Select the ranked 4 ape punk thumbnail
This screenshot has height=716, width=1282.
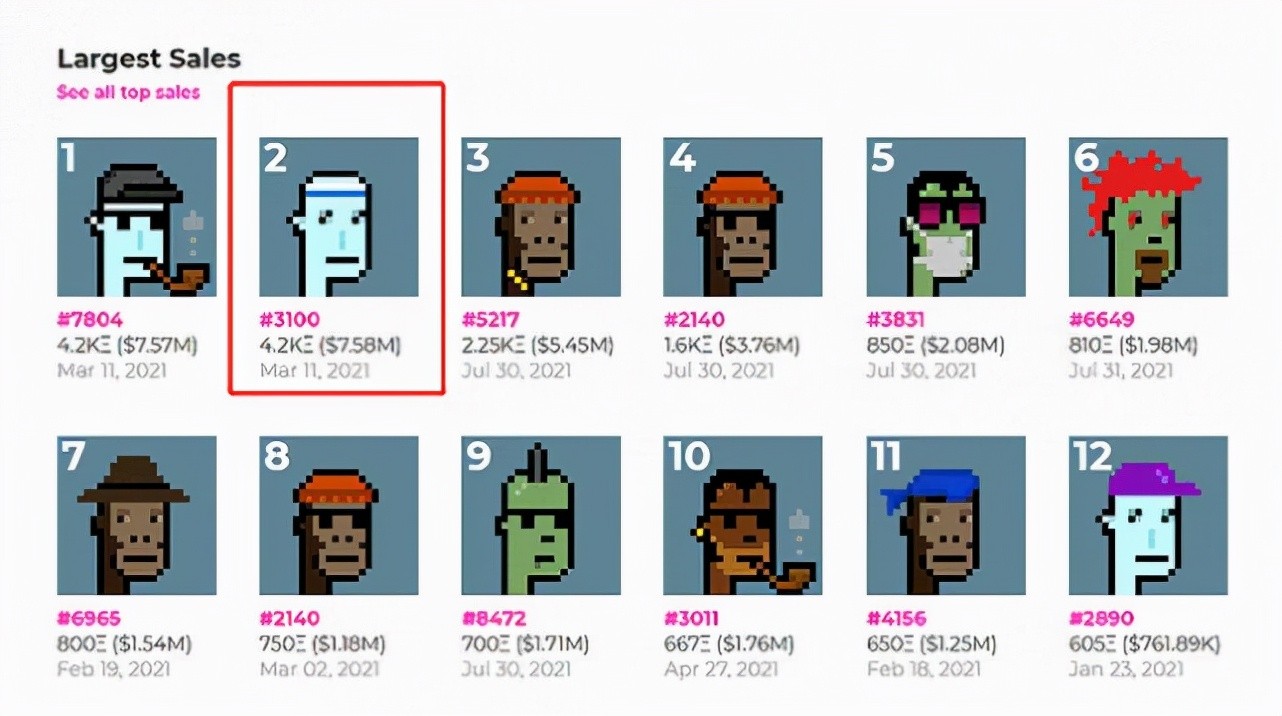click(x=743, y=217)
